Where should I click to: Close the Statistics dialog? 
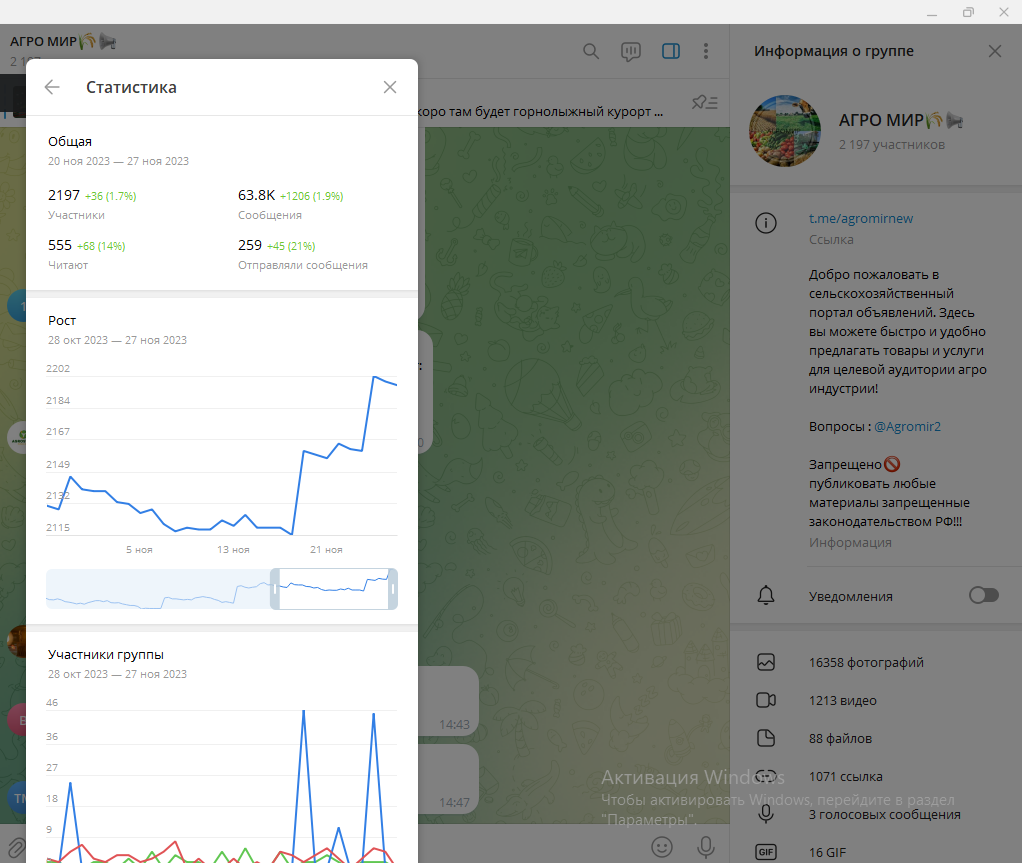390,87
